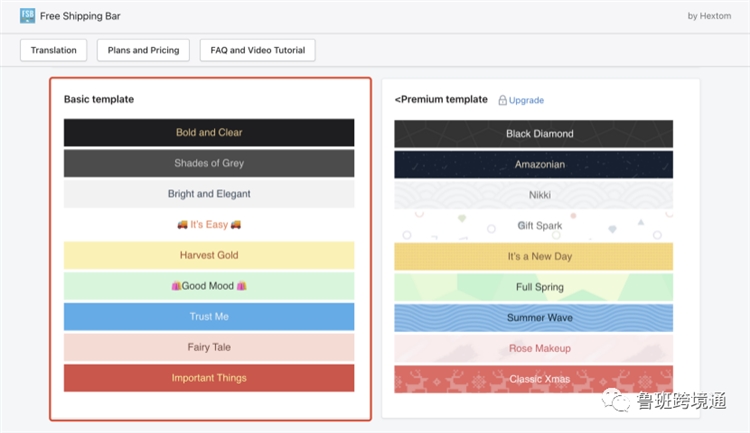The image size is (750, 433).
Task: Click the Upgrade link
Action: coord(526,100)
